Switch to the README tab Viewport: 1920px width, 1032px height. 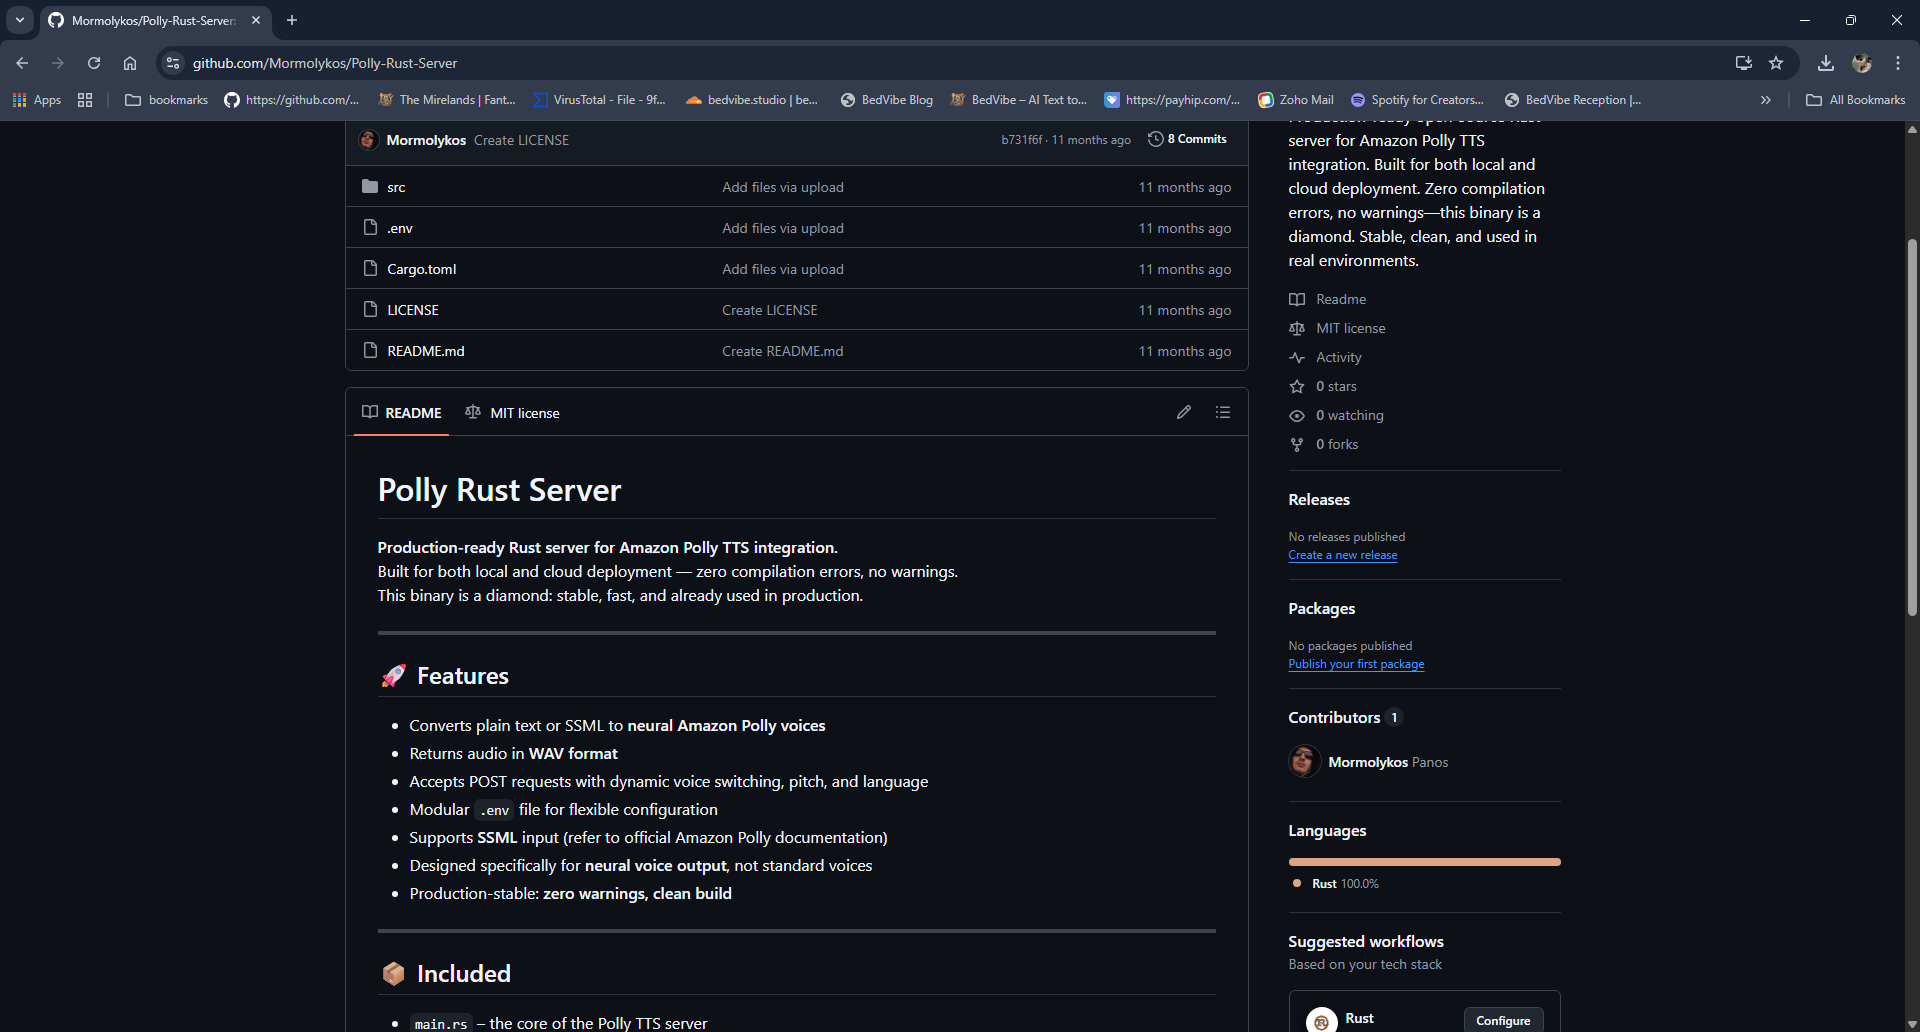[402, 412]
